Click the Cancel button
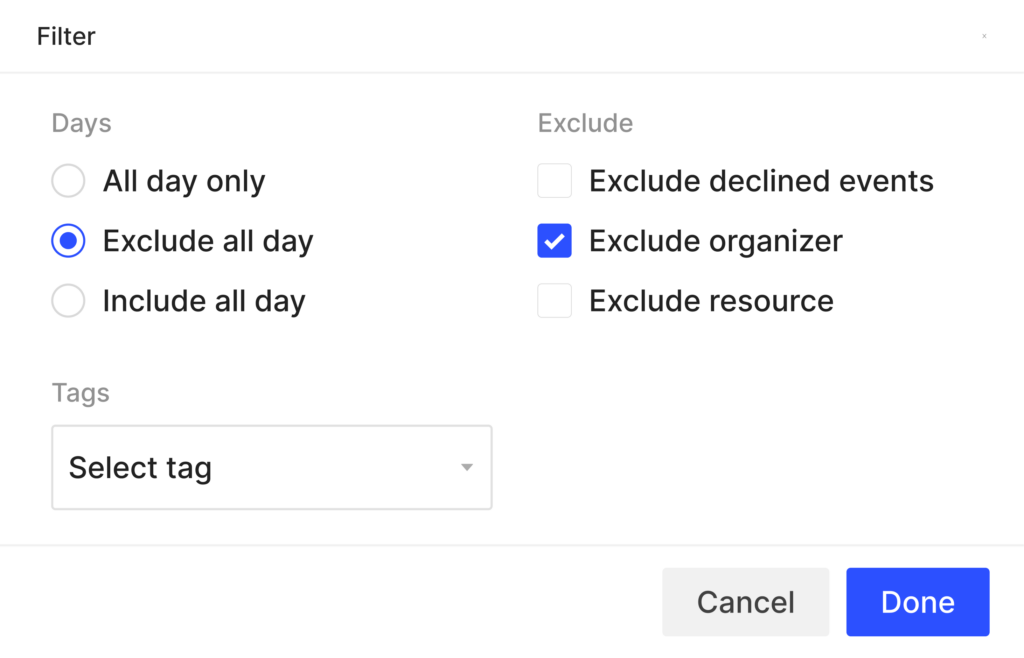The width and height of the screenshot is (1024, 658). coord(745,602)
